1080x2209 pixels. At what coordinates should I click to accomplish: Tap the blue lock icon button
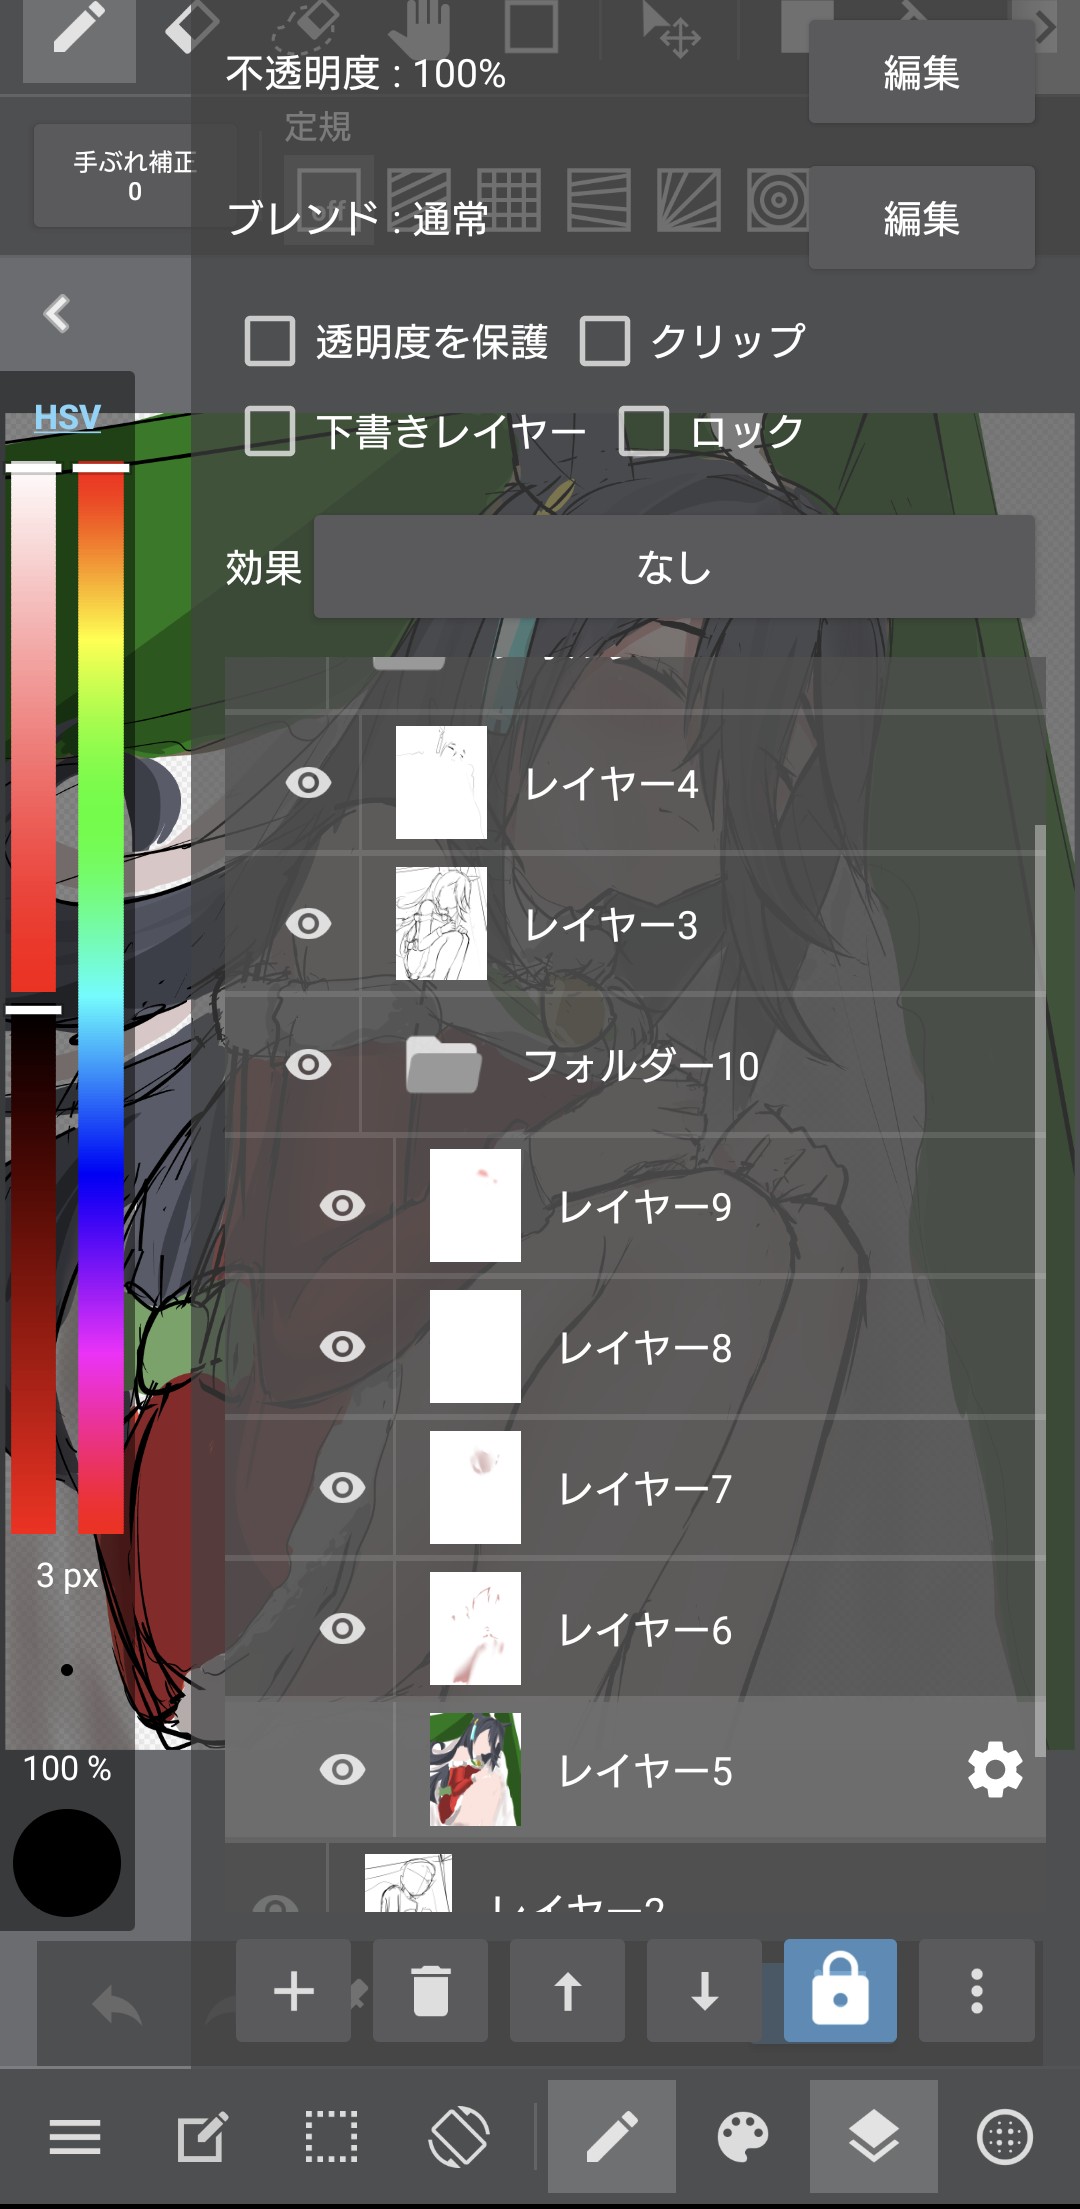click(x=840, y=1991)
